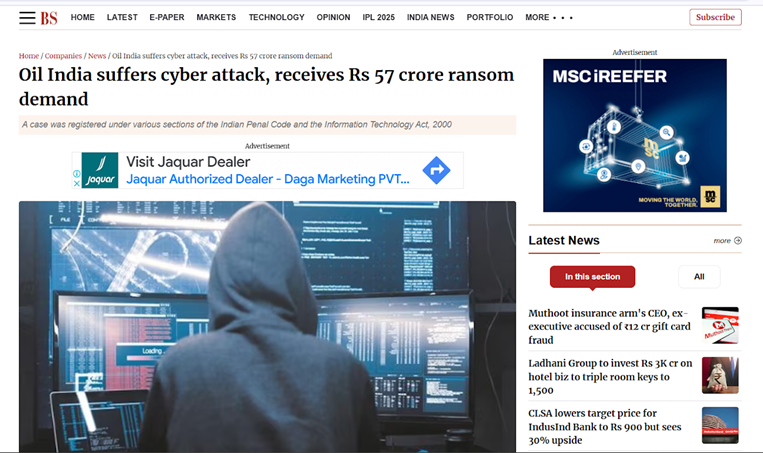
Task: Open the MSC iREEFER advertisement banner
Action: click(x=635, y=135)
